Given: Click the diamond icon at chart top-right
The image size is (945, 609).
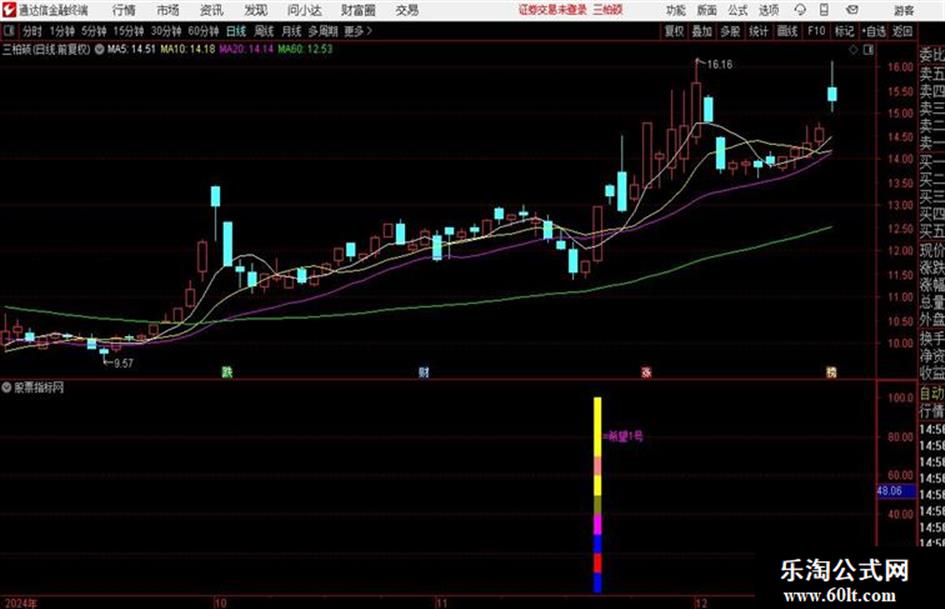Looking at the screenshot, I should pos(853,50).
